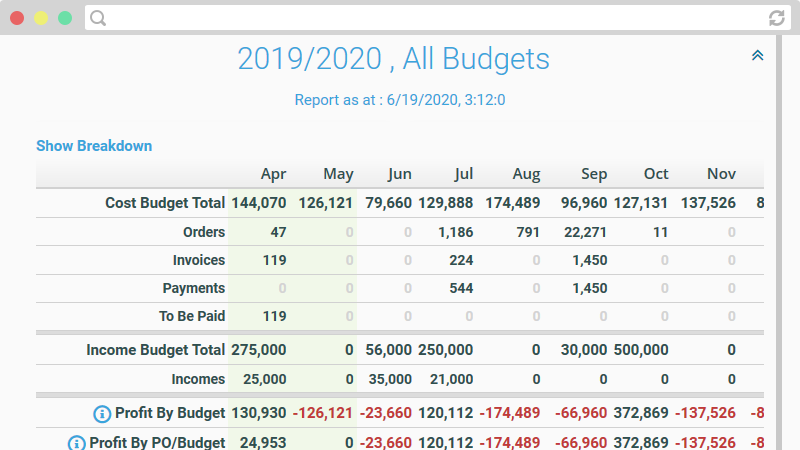Click Incomes value 25,000 for Apr

(x=264, y=379)
